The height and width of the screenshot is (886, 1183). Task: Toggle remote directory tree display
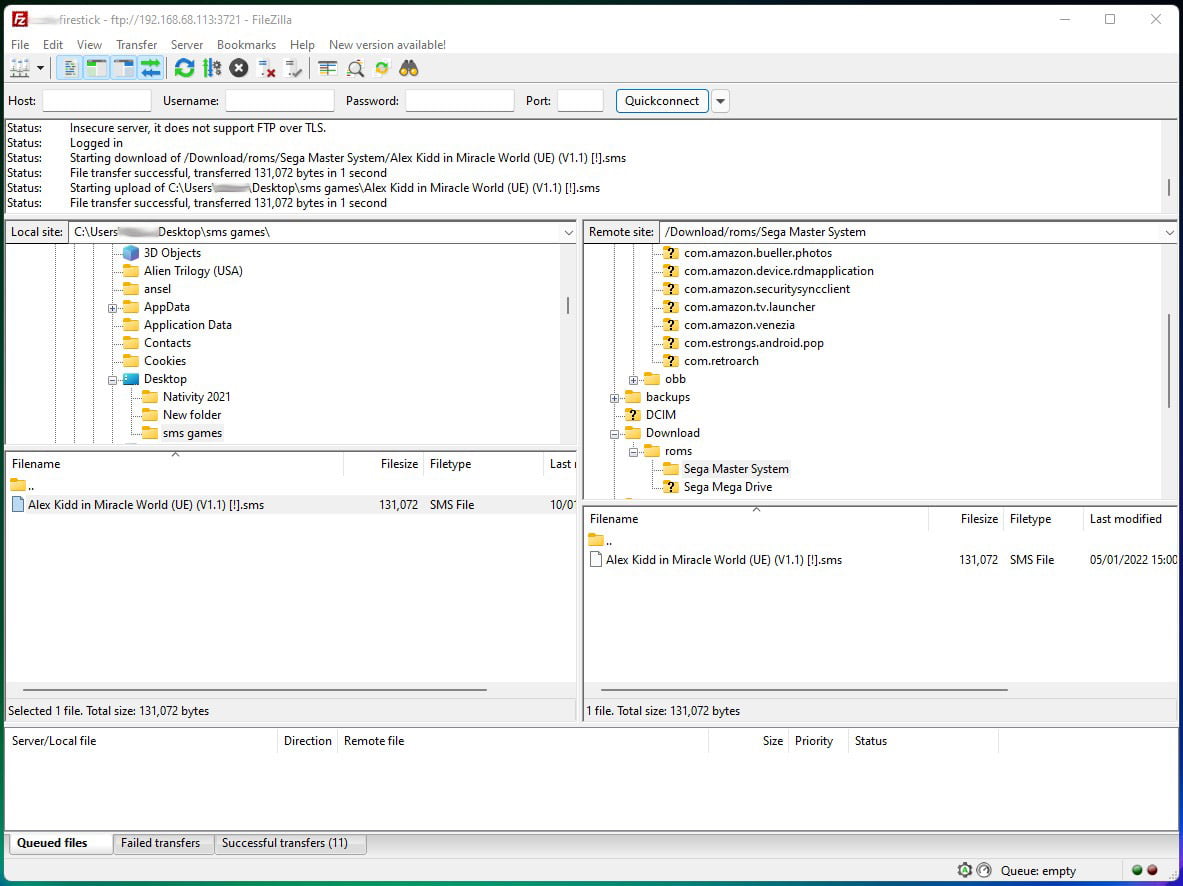124,69
